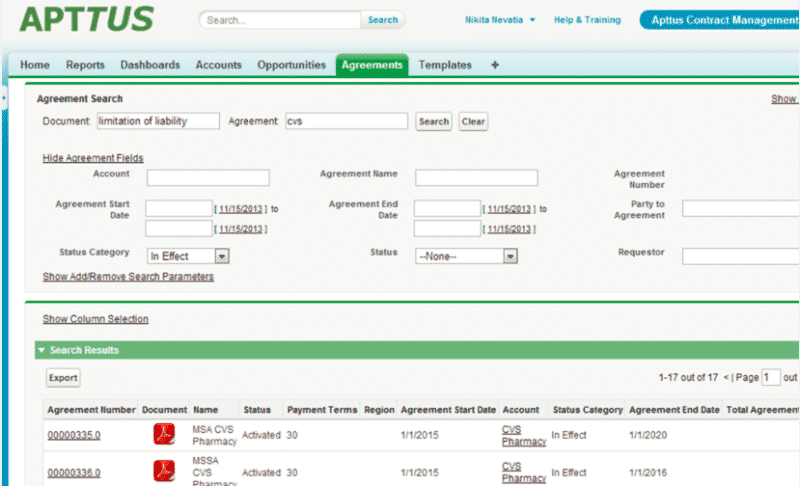Image resolution: width=800 pixels, height=486 pixels.
Task: Click the Export button
Action: (63, 378)
